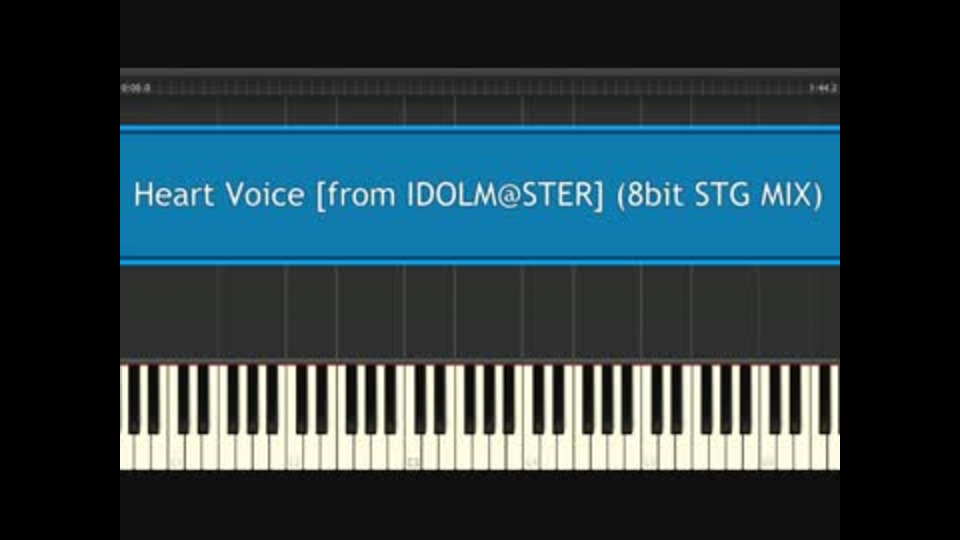Click the 1:44.2 end time label
The image size is (960, 540).
tap(823, 88)
